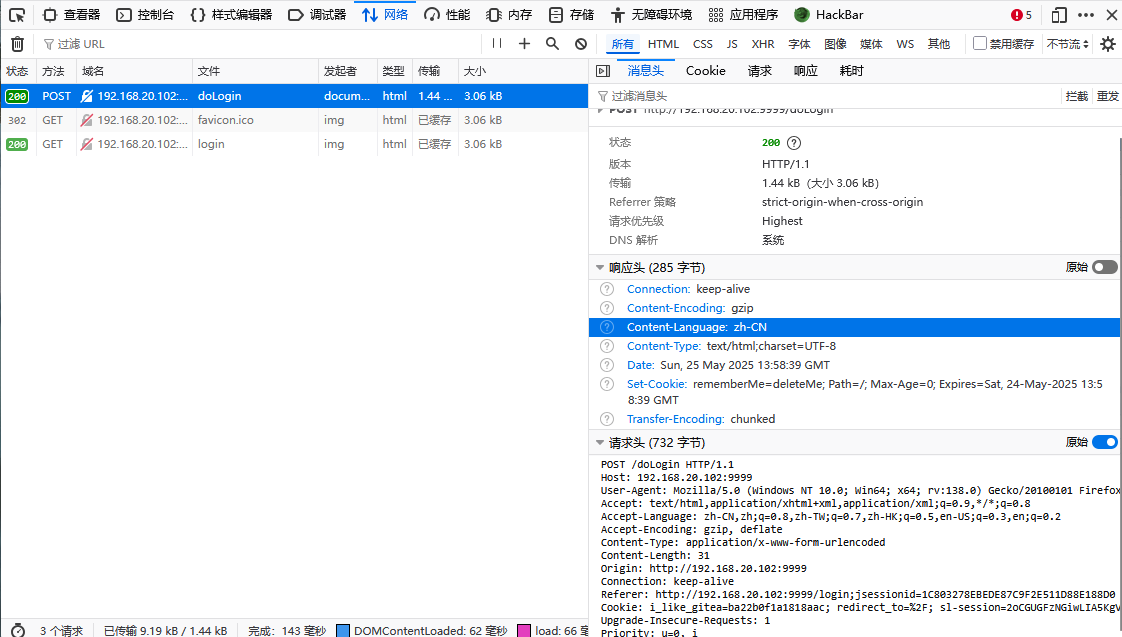The height and width of the screenshot is (637, 1122).
Task: Open the HackBar tab
Action: point(829,15)
